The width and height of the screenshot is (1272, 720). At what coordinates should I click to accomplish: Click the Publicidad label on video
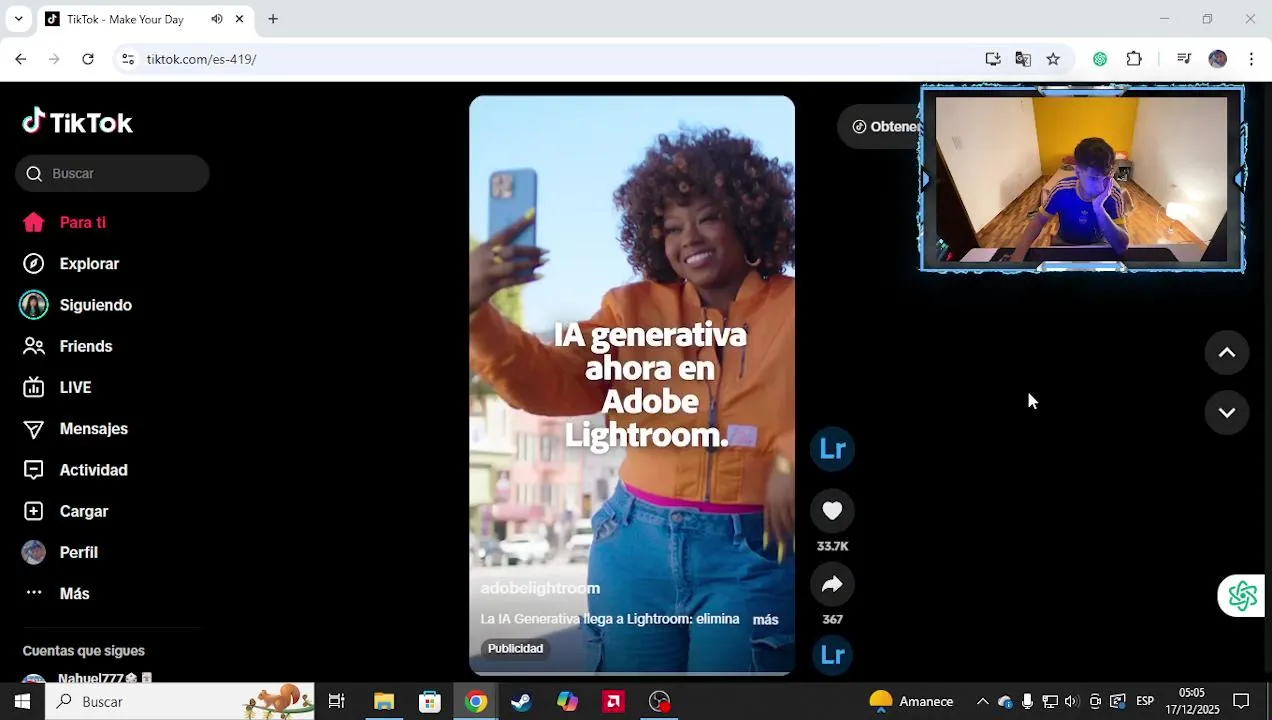[x=515, y=649]
